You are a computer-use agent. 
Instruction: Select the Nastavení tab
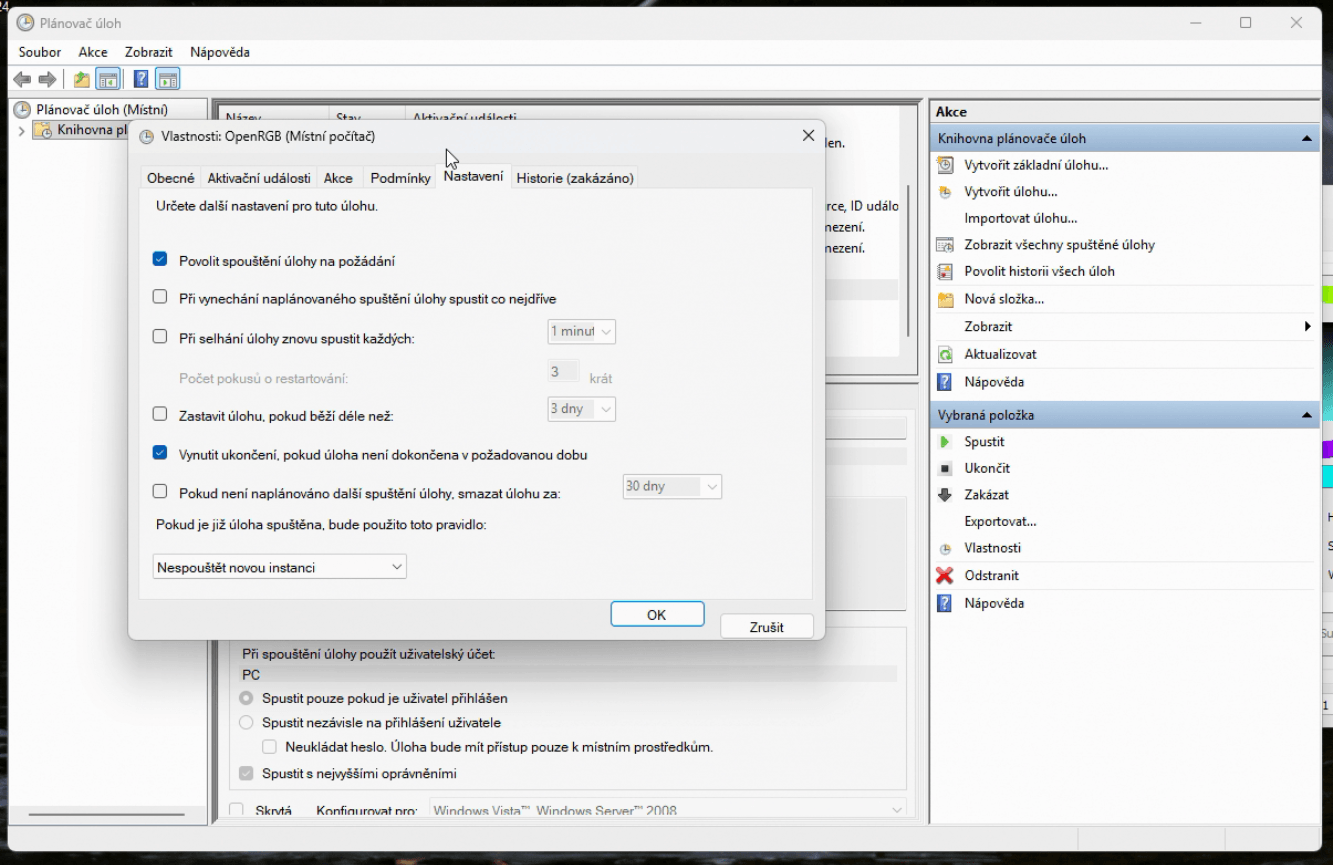pos(474,176)
